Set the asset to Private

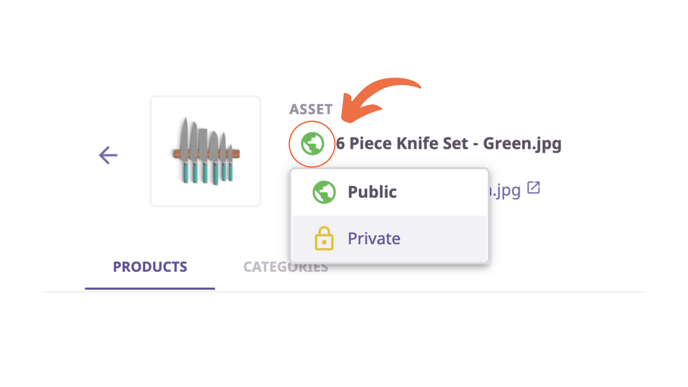(390, 239)
